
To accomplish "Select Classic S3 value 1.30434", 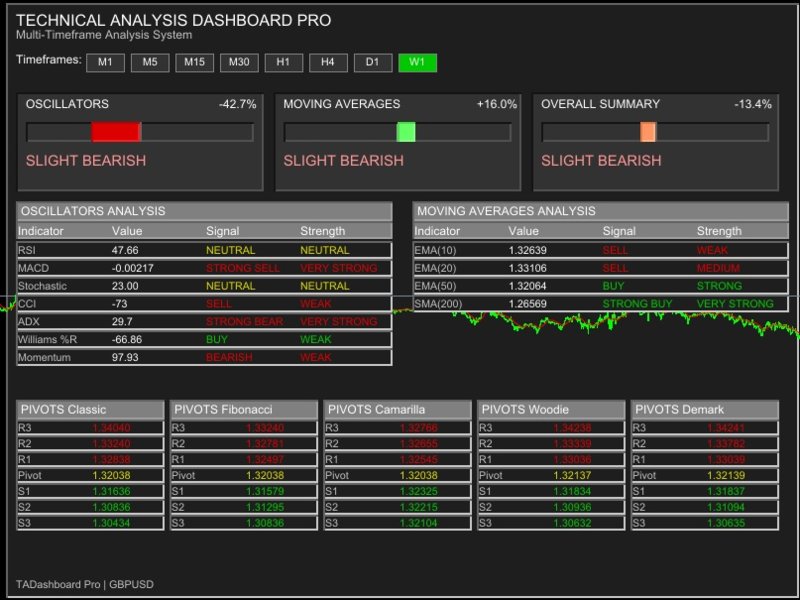I will tap(111, 523).
